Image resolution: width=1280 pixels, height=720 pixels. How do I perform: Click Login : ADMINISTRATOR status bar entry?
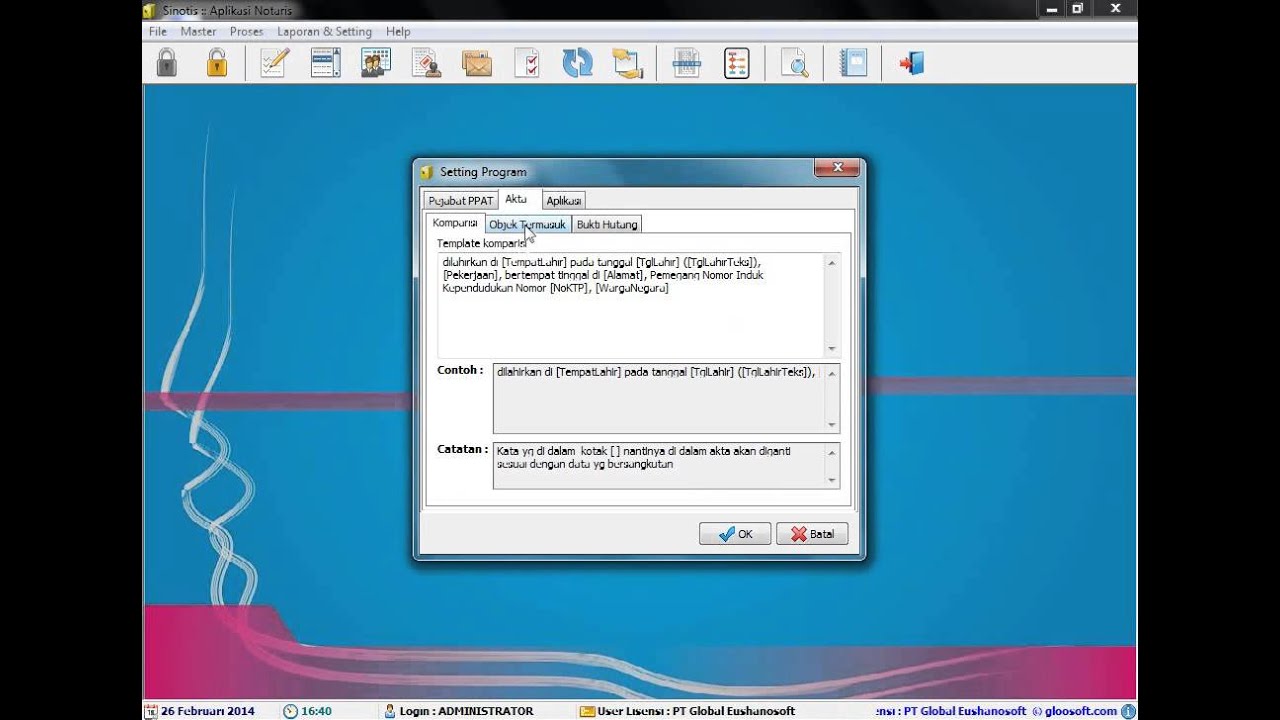[466, 711]
